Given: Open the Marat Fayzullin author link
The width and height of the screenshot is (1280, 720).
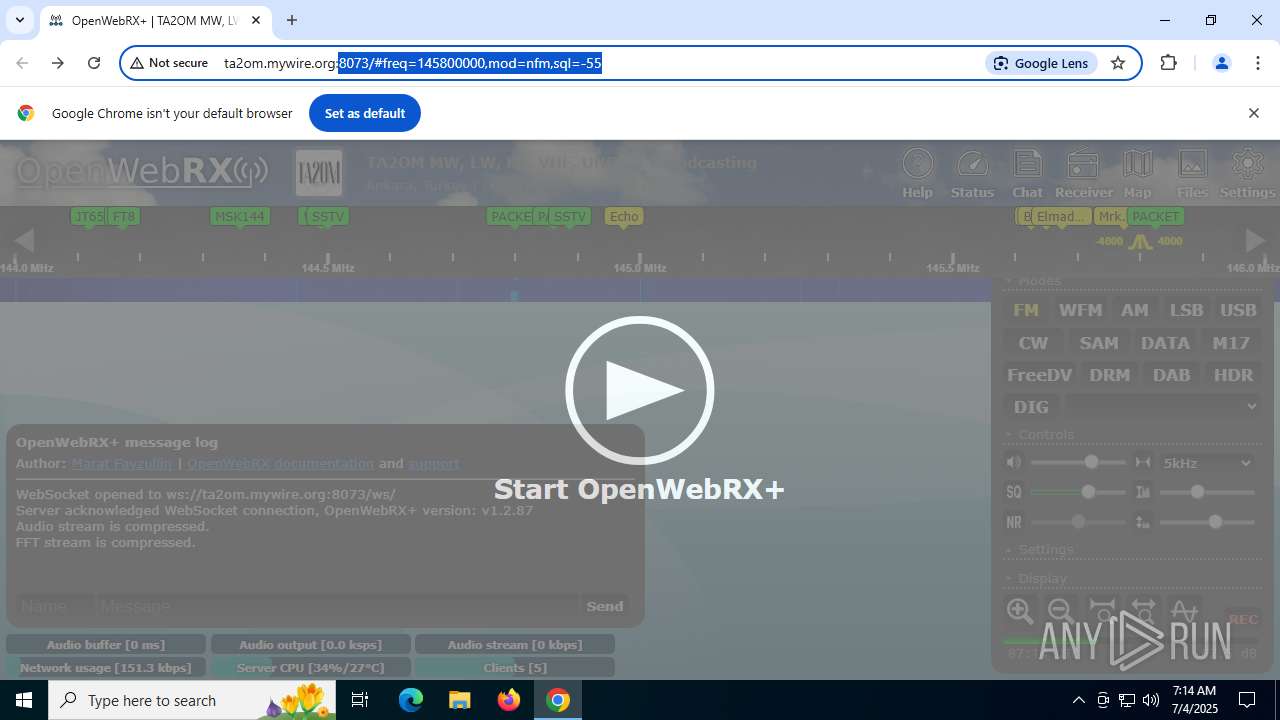Looking at the screenshot, I should pos(122,464).
